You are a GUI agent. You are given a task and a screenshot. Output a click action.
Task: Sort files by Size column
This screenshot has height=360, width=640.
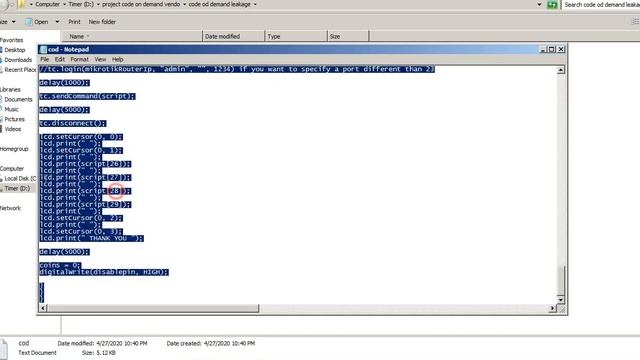pos(348,36)
